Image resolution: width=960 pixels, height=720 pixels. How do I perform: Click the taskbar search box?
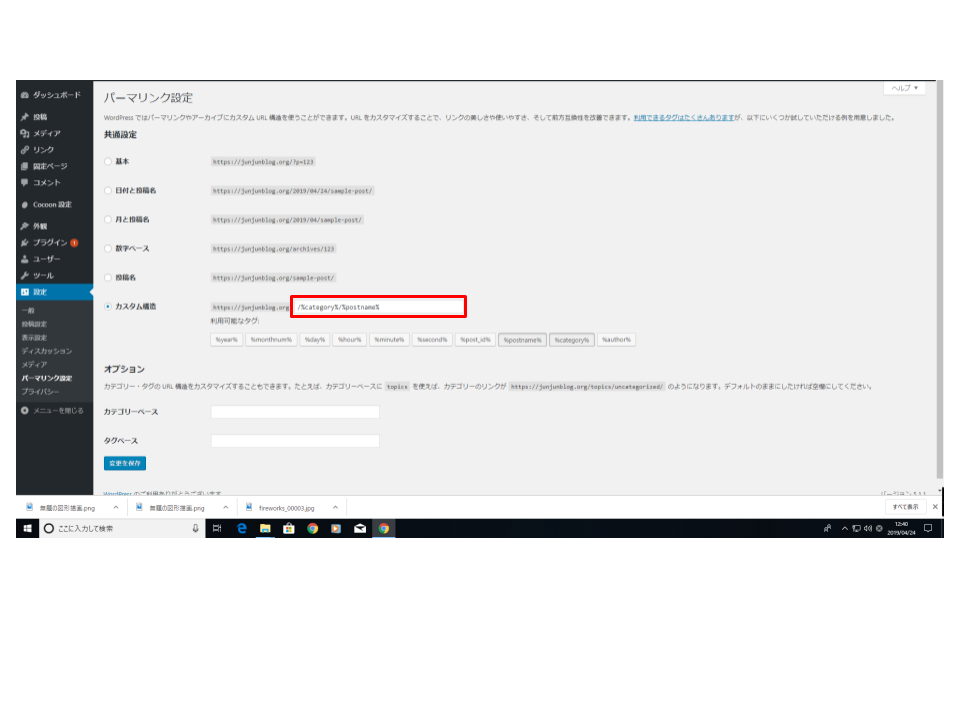click(x=122, y=528)
